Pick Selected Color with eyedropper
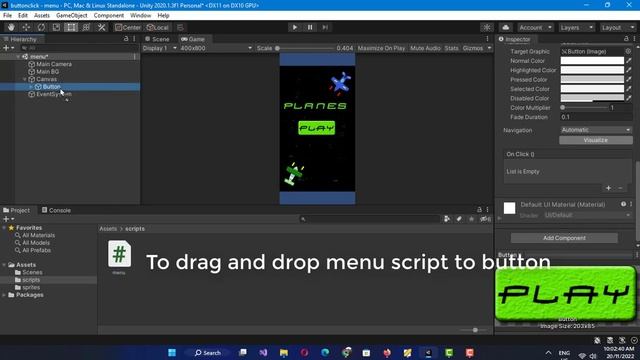 coord(629,89)
